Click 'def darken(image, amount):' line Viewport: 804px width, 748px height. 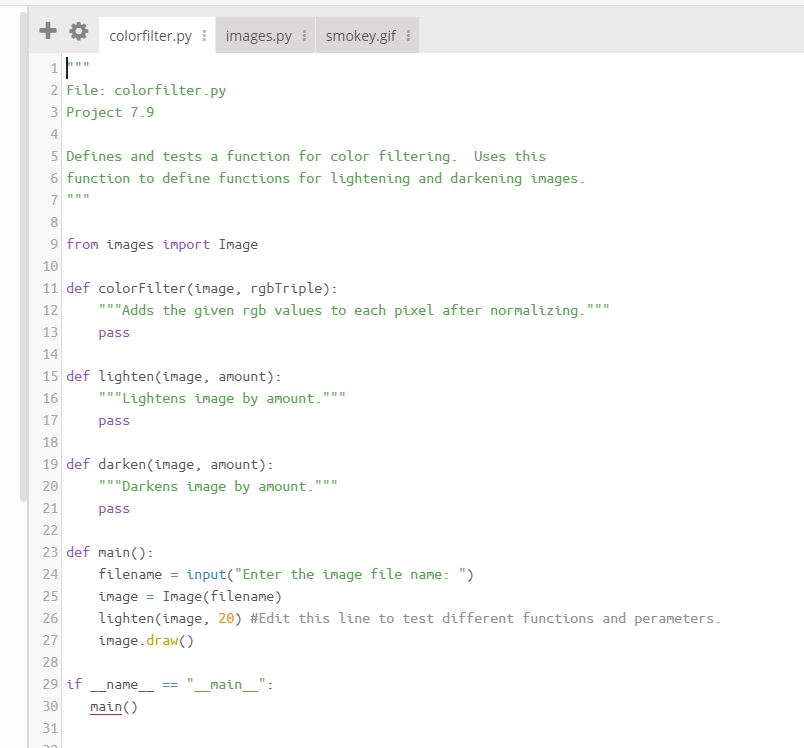click(170, 464)
